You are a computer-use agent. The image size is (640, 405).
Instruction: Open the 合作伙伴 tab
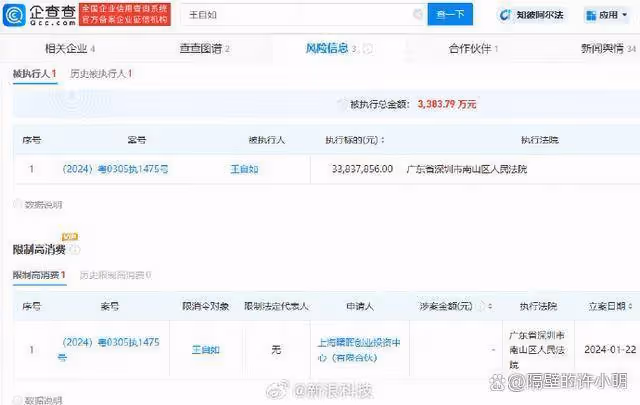[473, 49]
